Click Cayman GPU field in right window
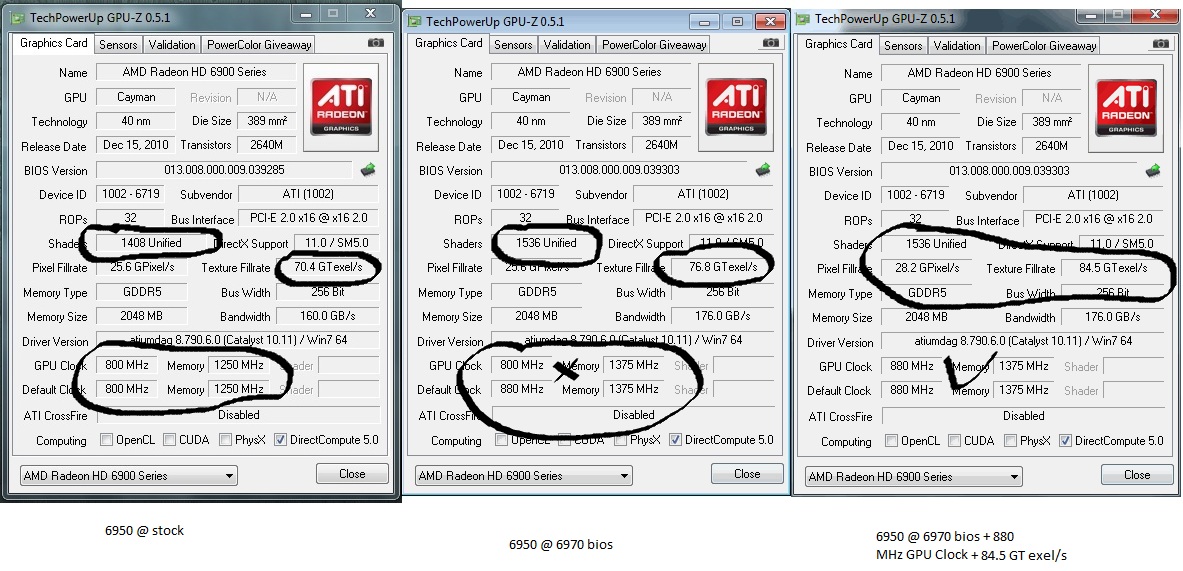 (921, 98)
